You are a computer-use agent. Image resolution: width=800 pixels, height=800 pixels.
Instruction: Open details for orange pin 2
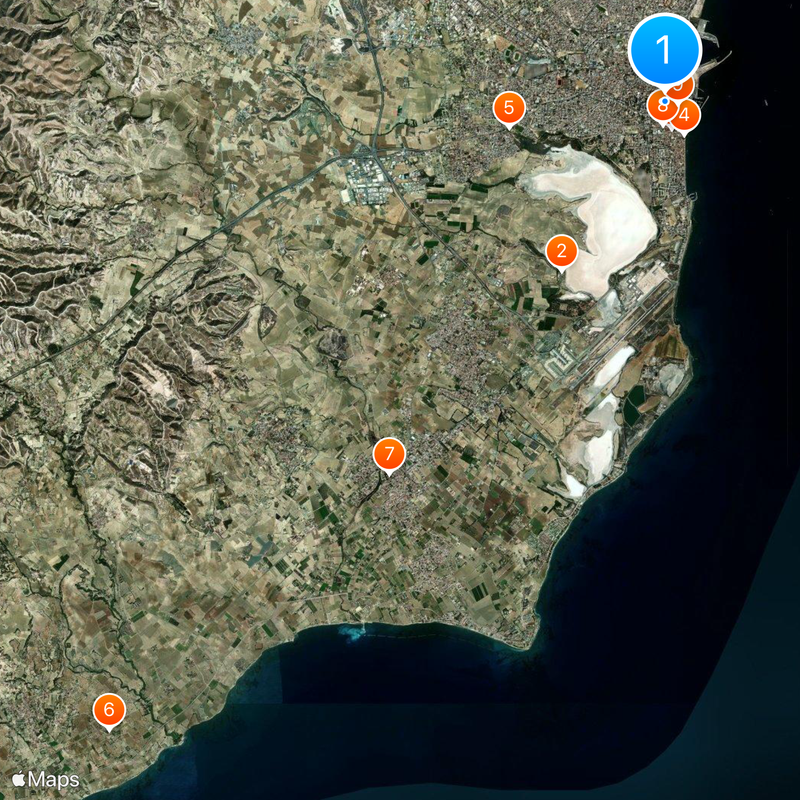[563, 250]
